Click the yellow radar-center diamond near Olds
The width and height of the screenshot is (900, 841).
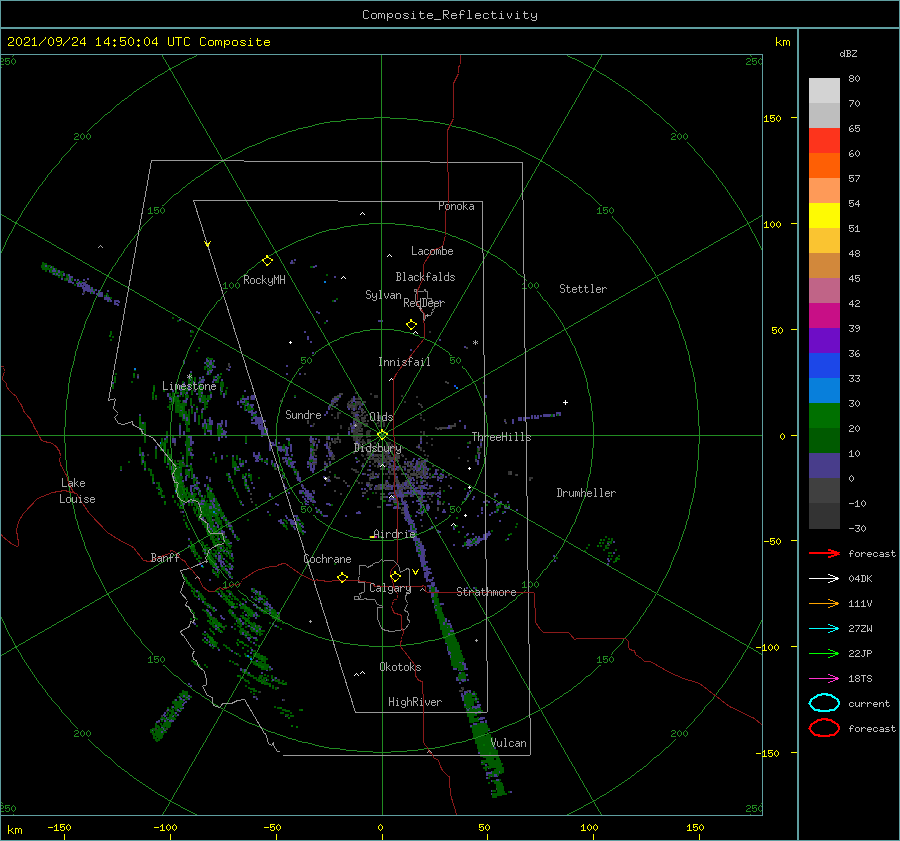[x=382, y=435]
